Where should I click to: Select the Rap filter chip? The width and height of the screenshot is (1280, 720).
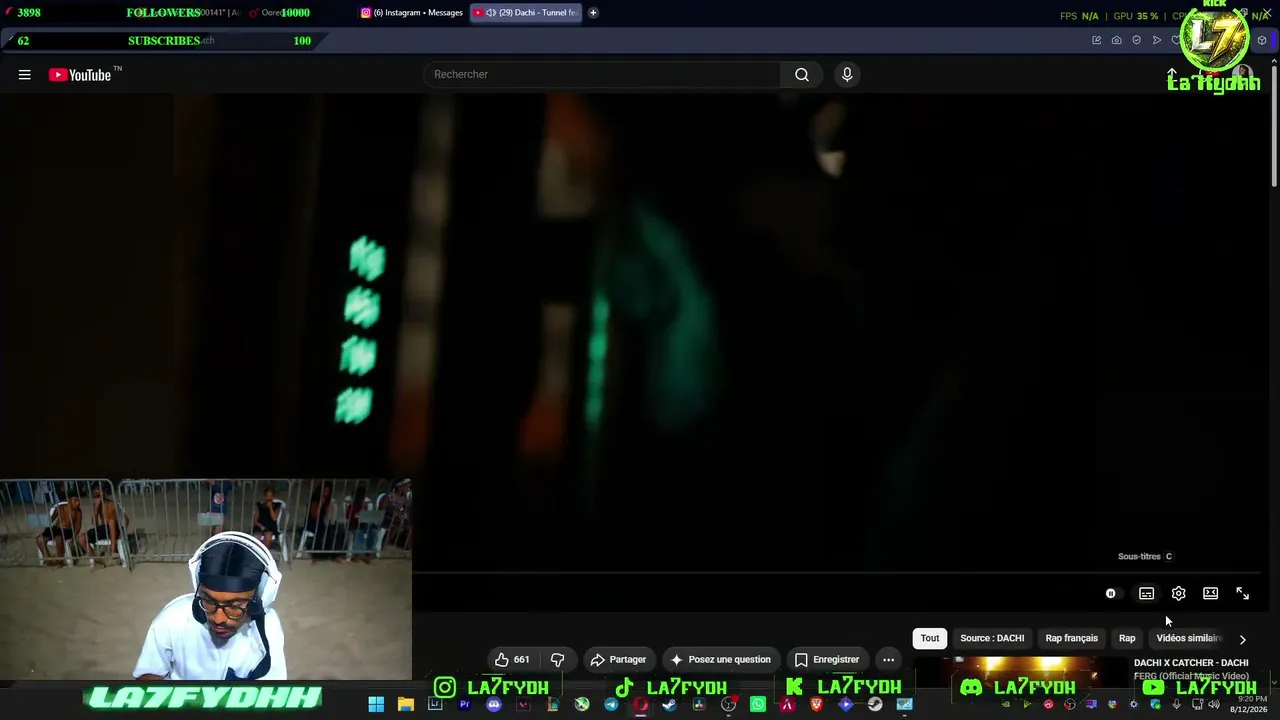point(1127,638)
